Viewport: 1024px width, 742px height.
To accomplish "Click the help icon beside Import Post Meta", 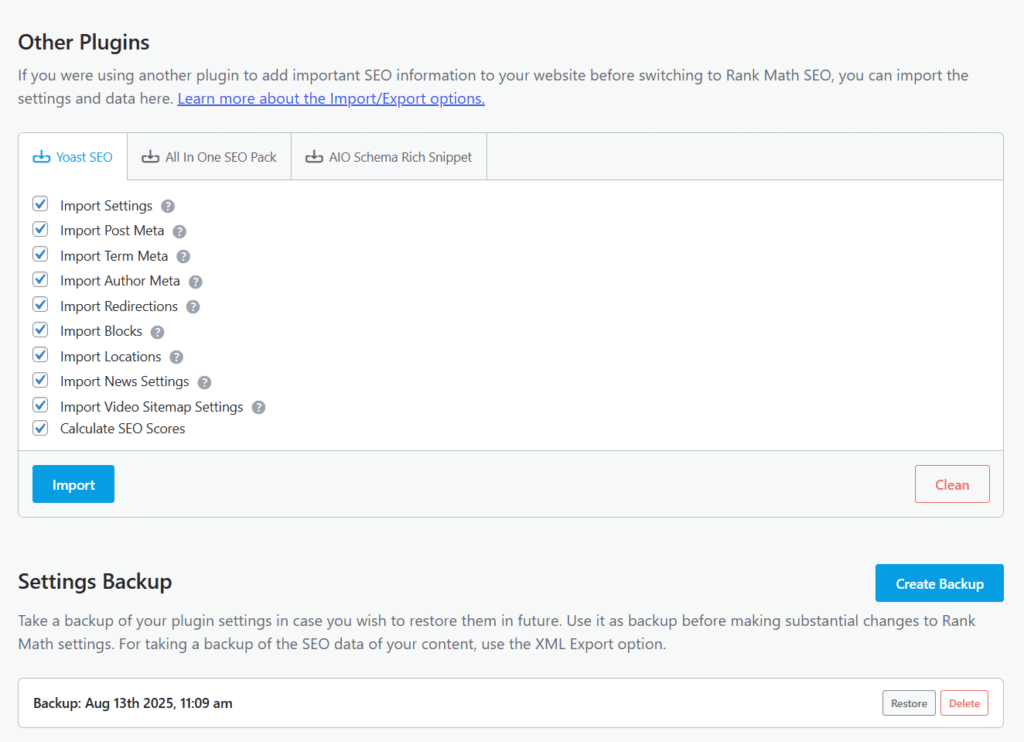I will tap(180, 231).
